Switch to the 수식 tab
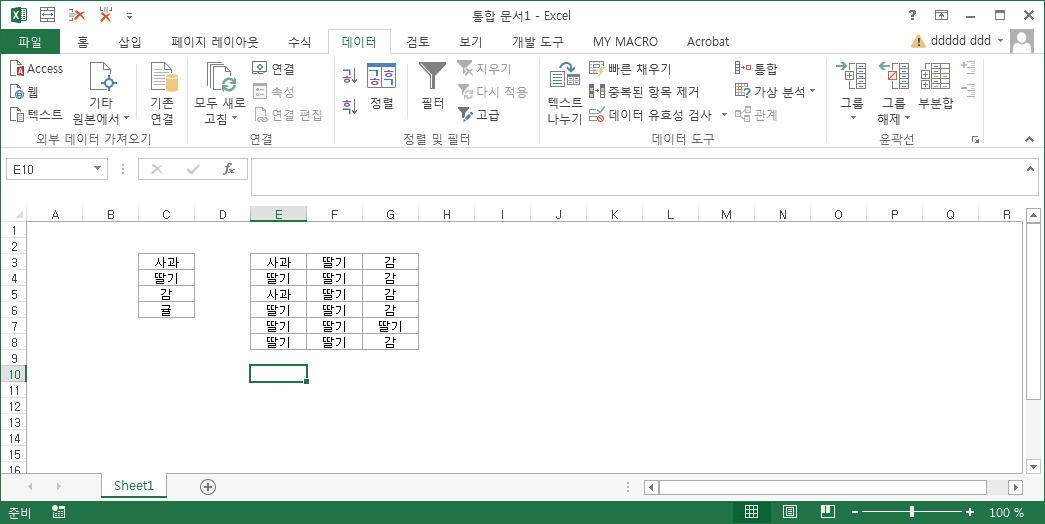This screenshot has width=1045, height=524. click(x=299, y=41)
